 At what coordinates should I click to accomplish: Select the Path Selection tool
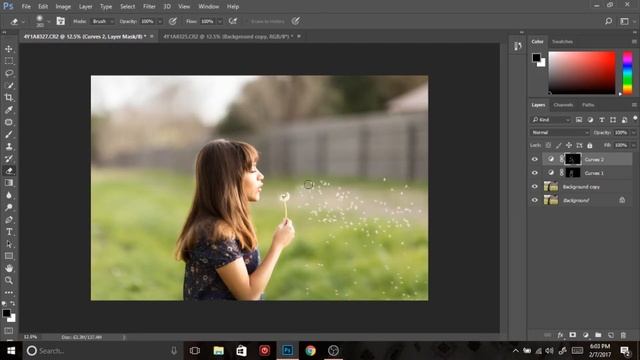(x=9, y=244)
